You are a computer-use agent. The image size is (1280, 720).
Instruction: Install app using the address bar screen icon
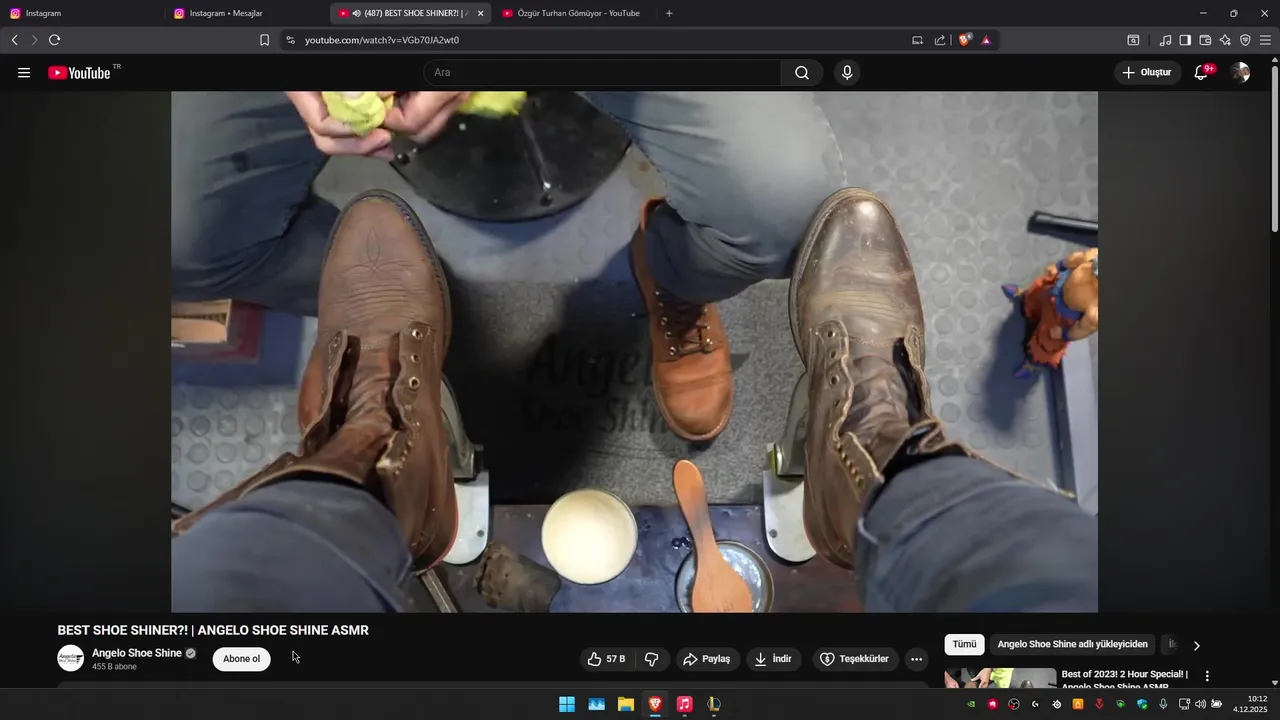(x=917, y=40)
